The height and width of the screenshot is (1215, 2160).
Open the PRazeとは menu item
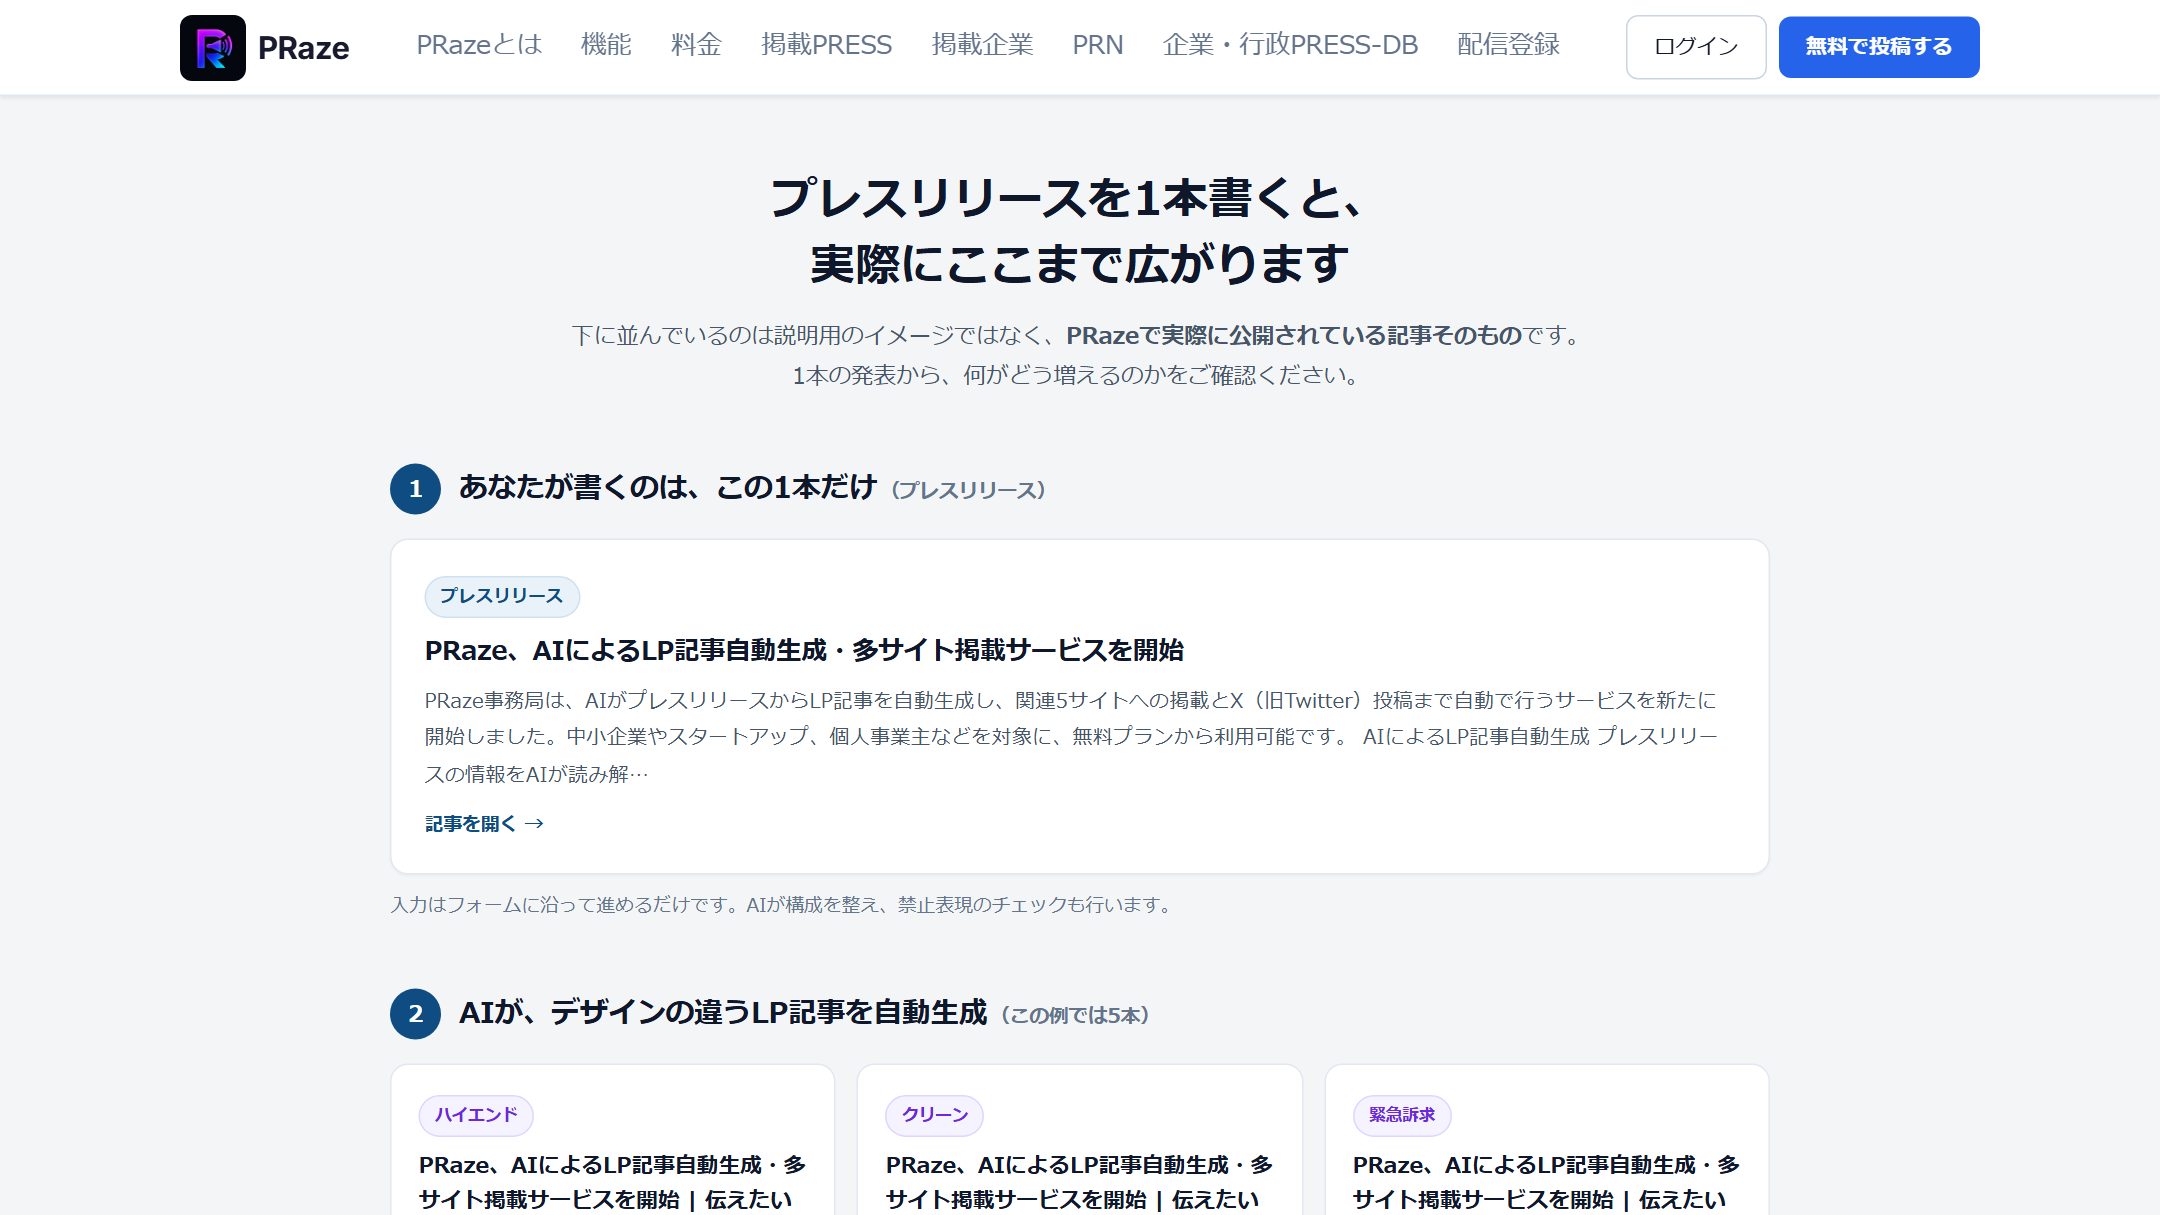click(479, 45)
